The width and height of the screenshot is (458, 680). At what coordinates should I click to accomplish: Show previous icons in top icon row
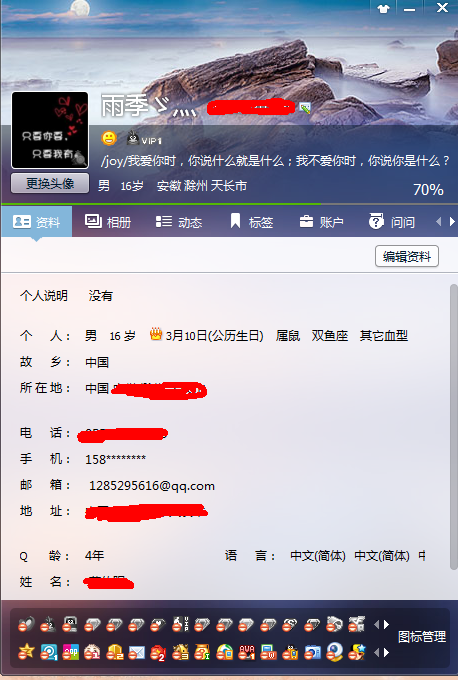click(376, 624)
